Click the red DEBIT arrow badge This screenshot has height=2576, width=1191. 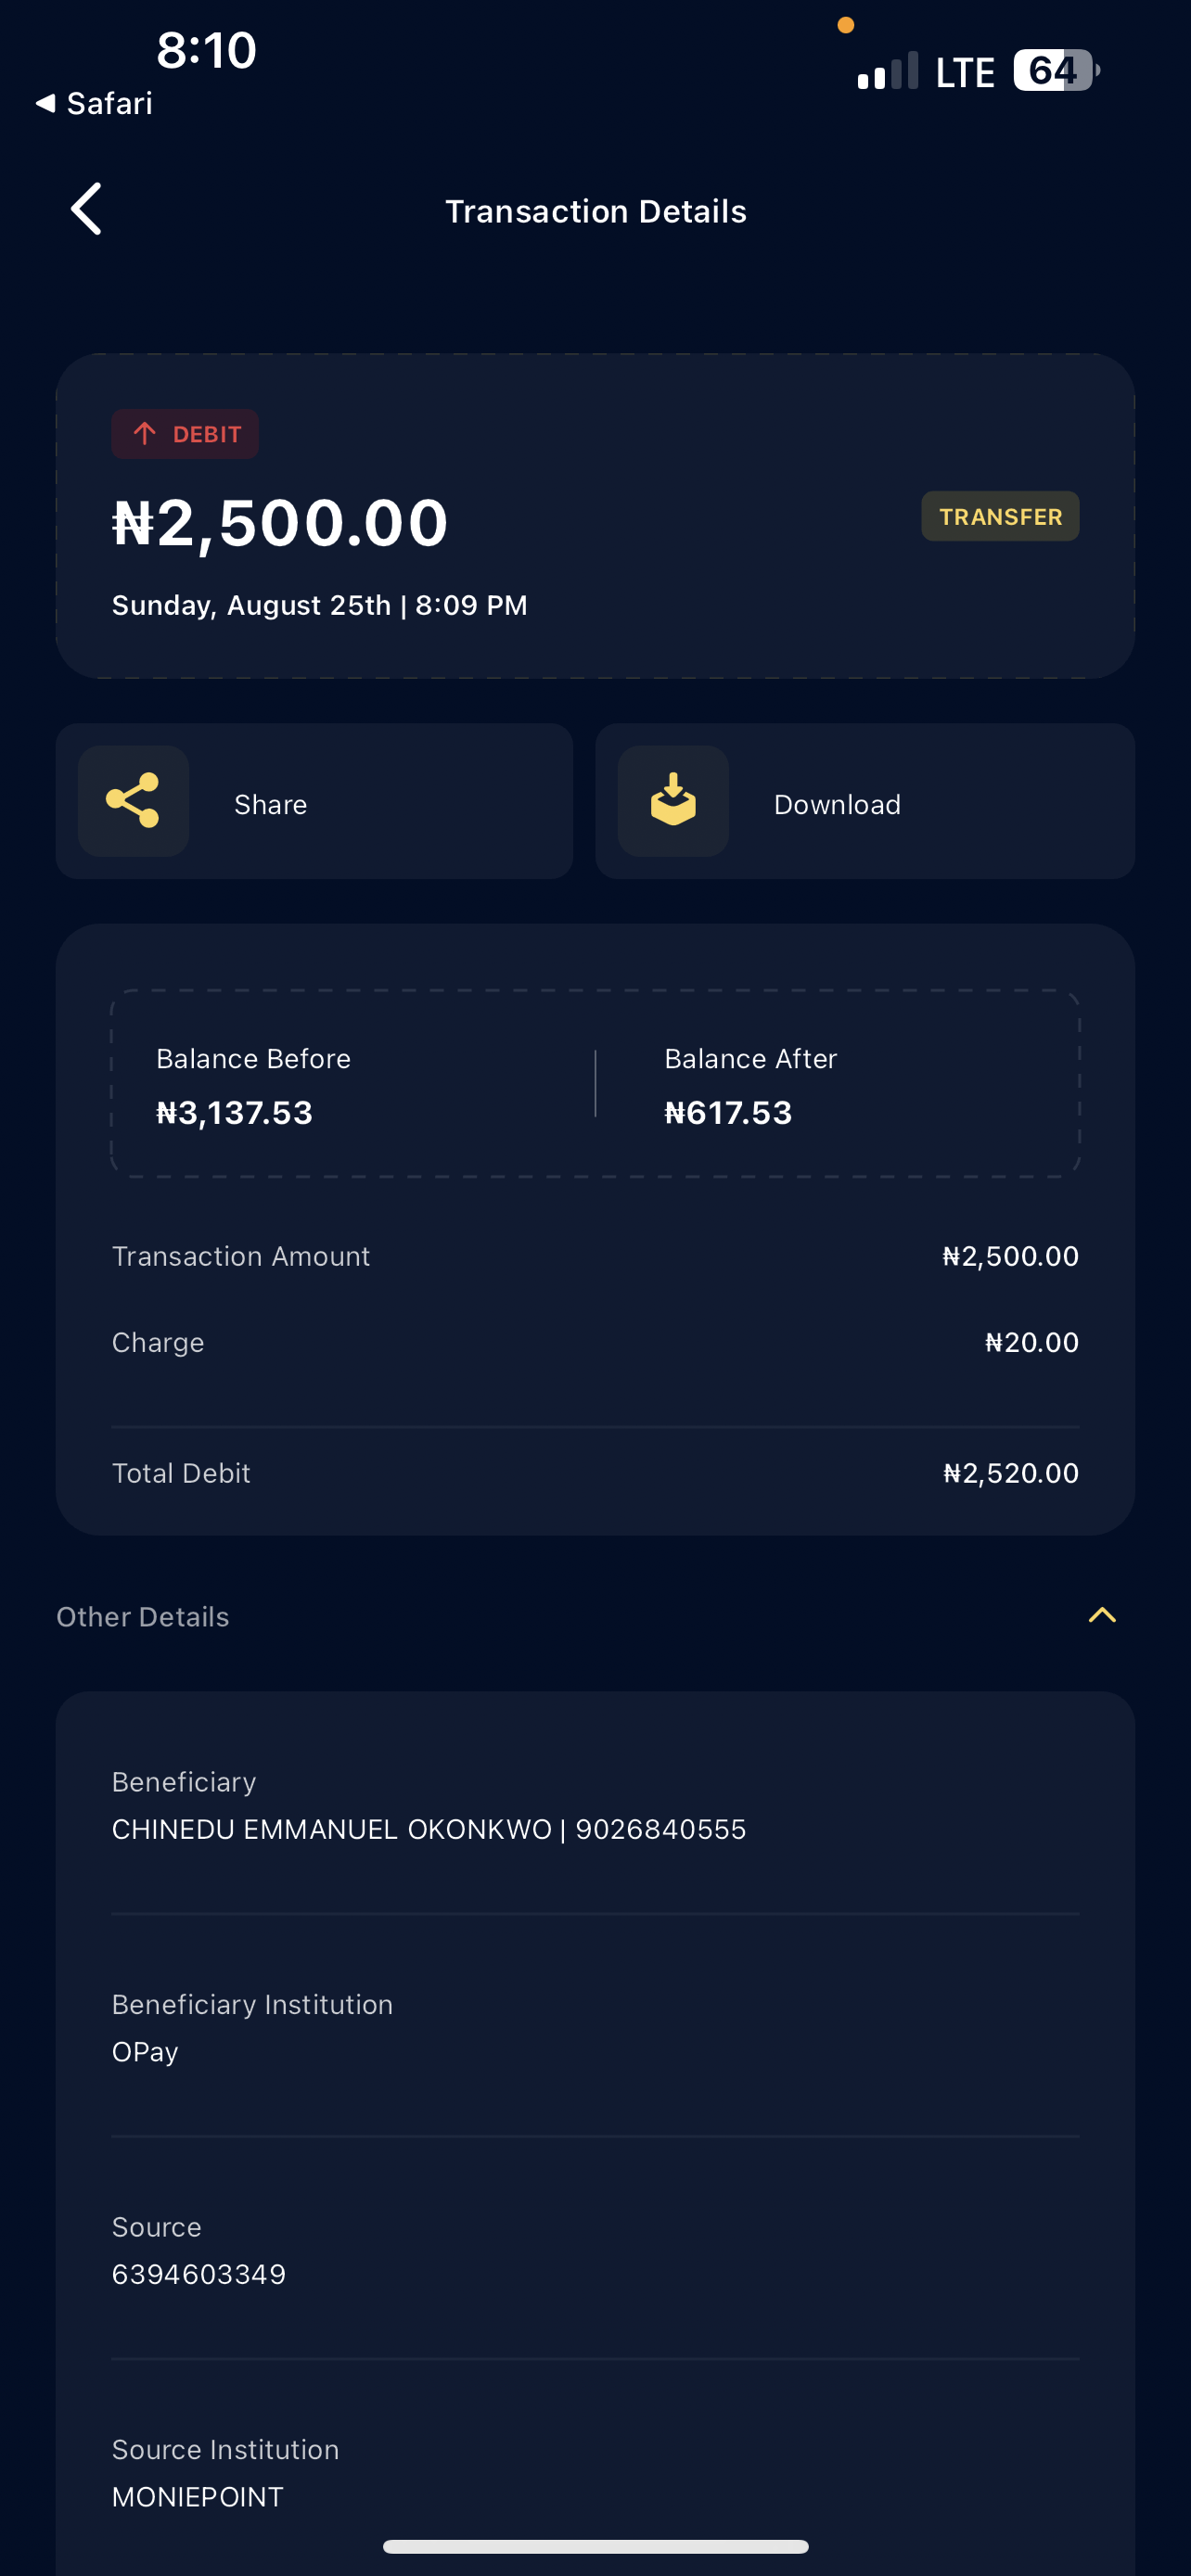tap(185, 434)
